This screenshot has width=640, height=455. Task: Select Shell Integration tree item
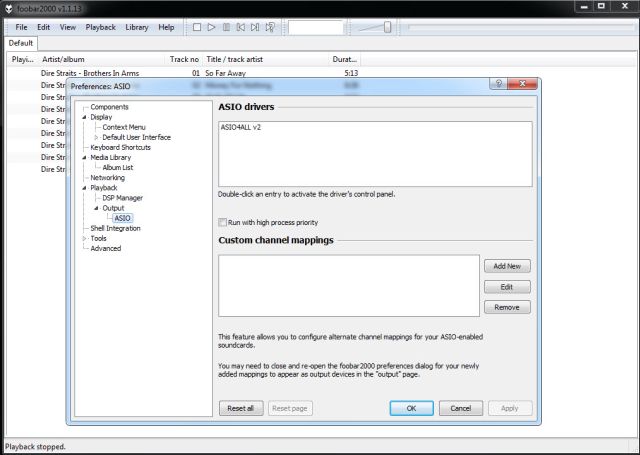115,229
